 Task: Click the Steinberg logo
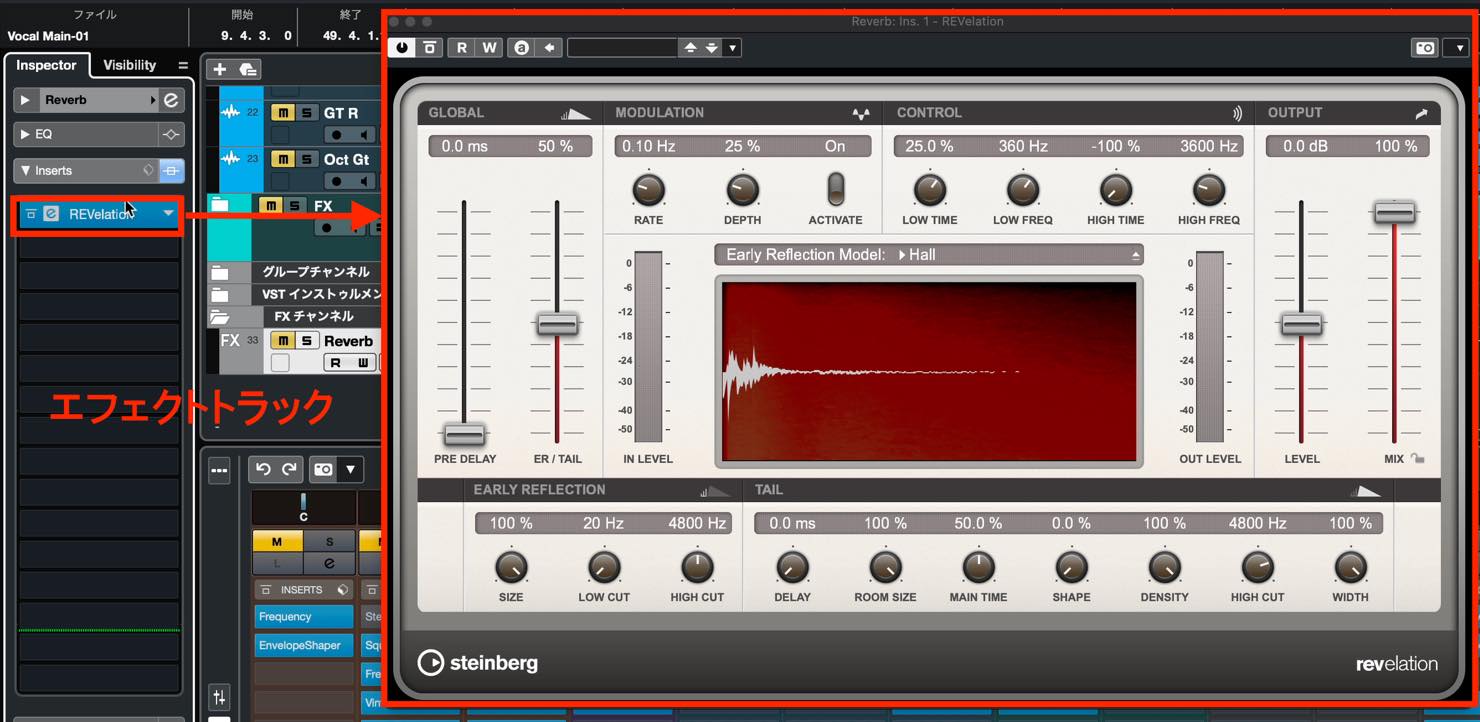click(x=478, y=662)
